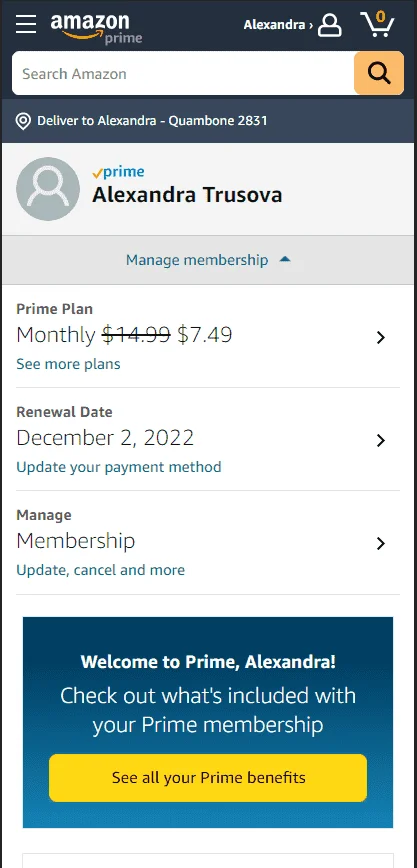
Task: Open Renewal Date chevron arrow
Action: coord(380,440)
